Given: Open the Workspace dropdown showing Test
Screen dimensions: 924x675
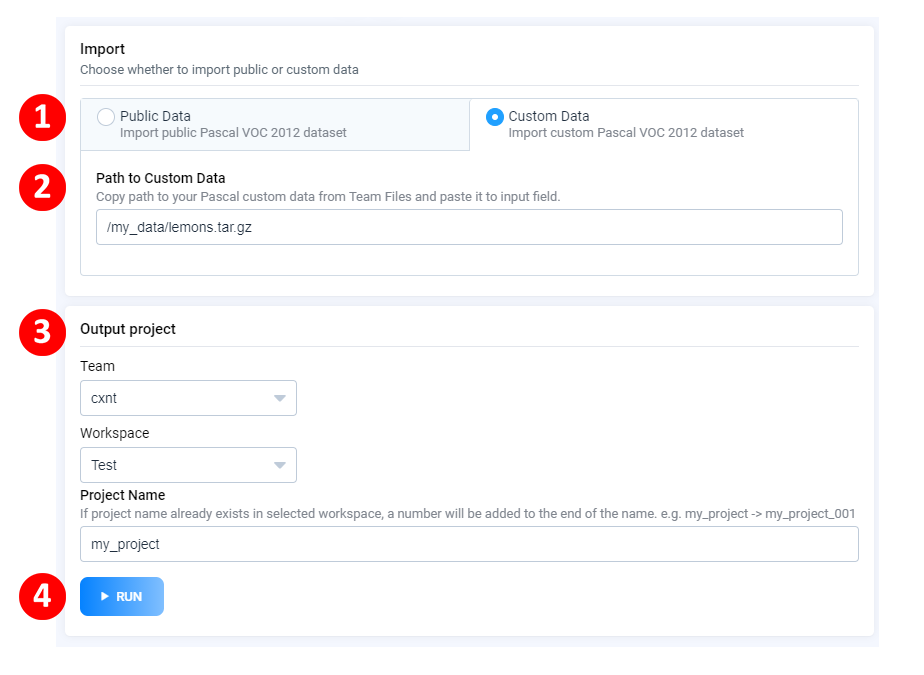Looking at the screenshot, I should click(x=189, y=465).
